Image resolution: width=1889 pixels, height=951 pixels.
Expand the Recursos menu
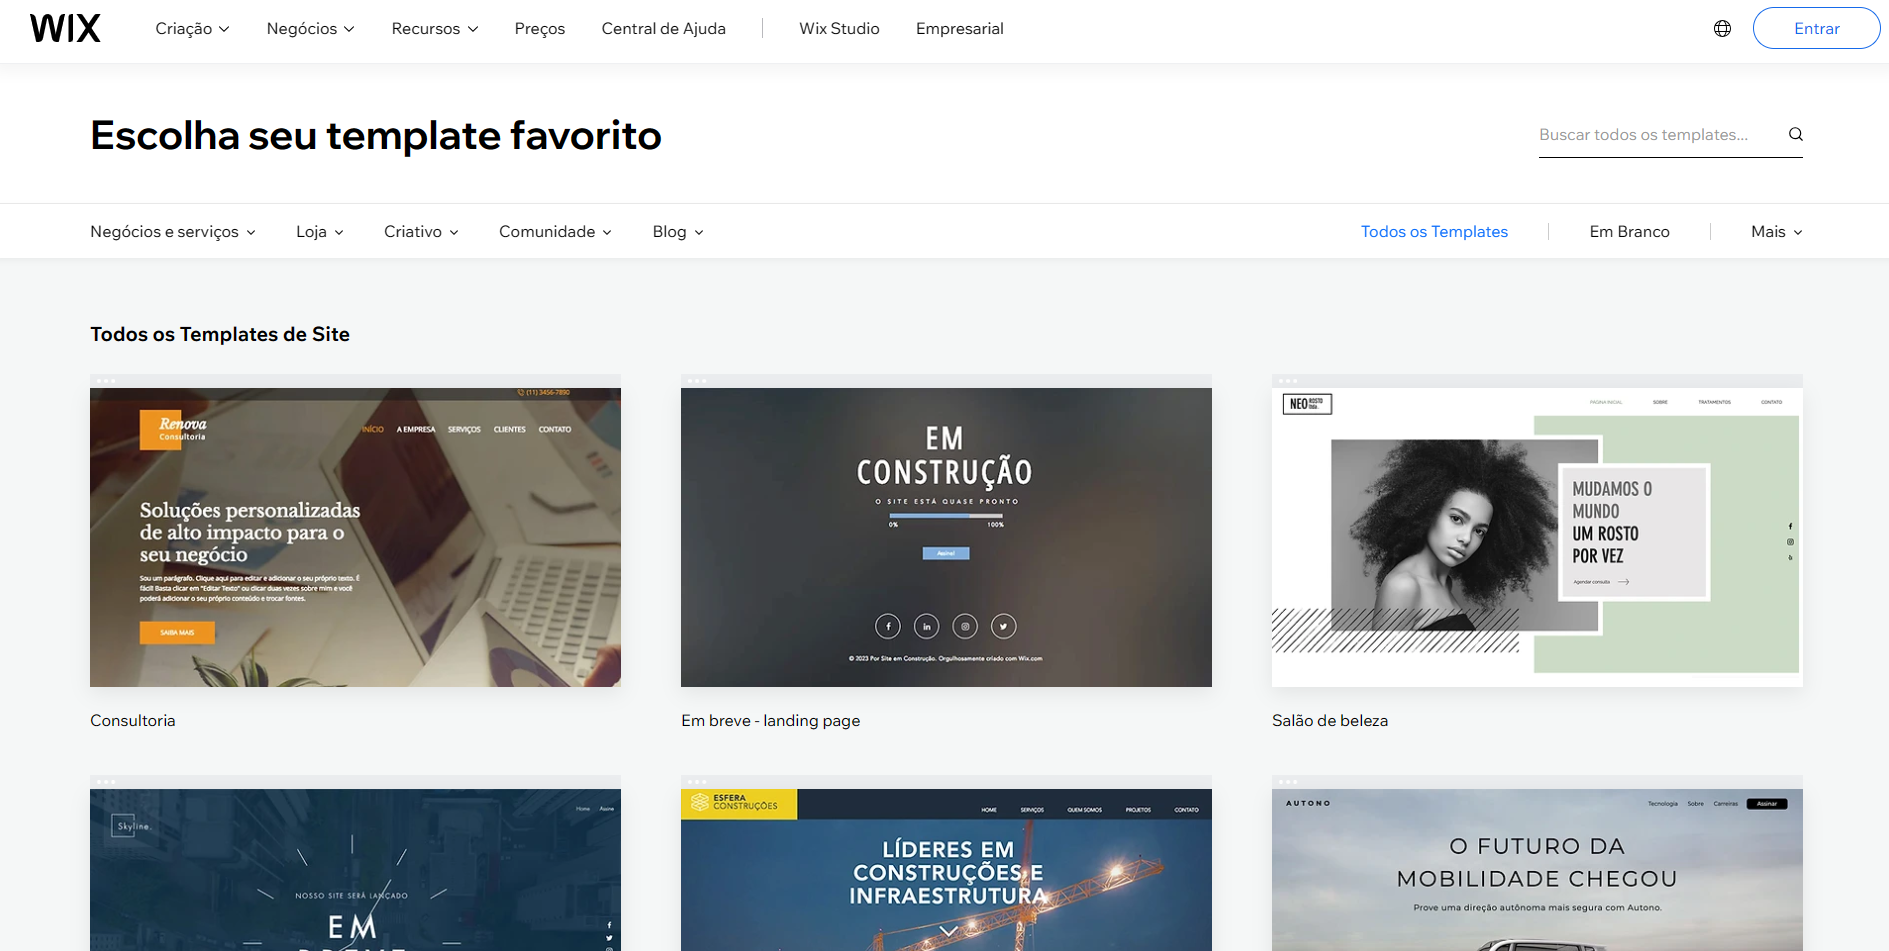pyautogui.click(x=435, y=29)
